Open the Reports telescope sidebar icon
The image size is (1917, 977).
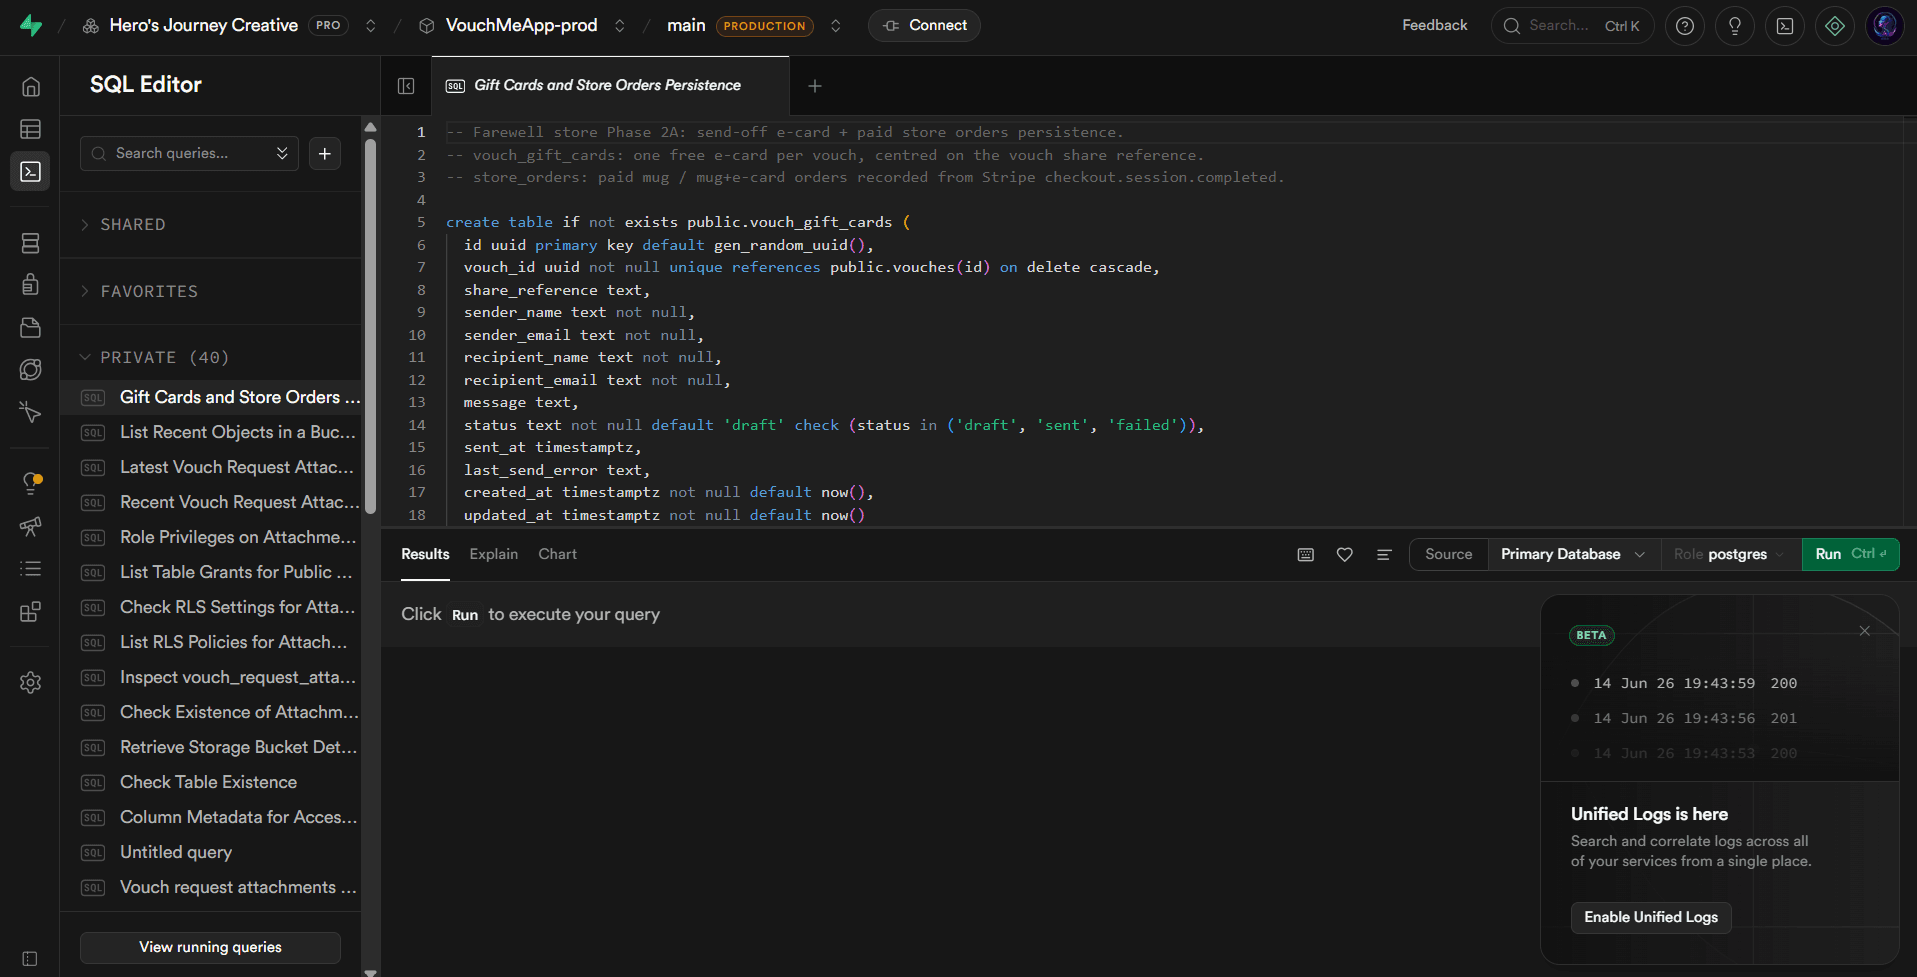coord(31,526)
